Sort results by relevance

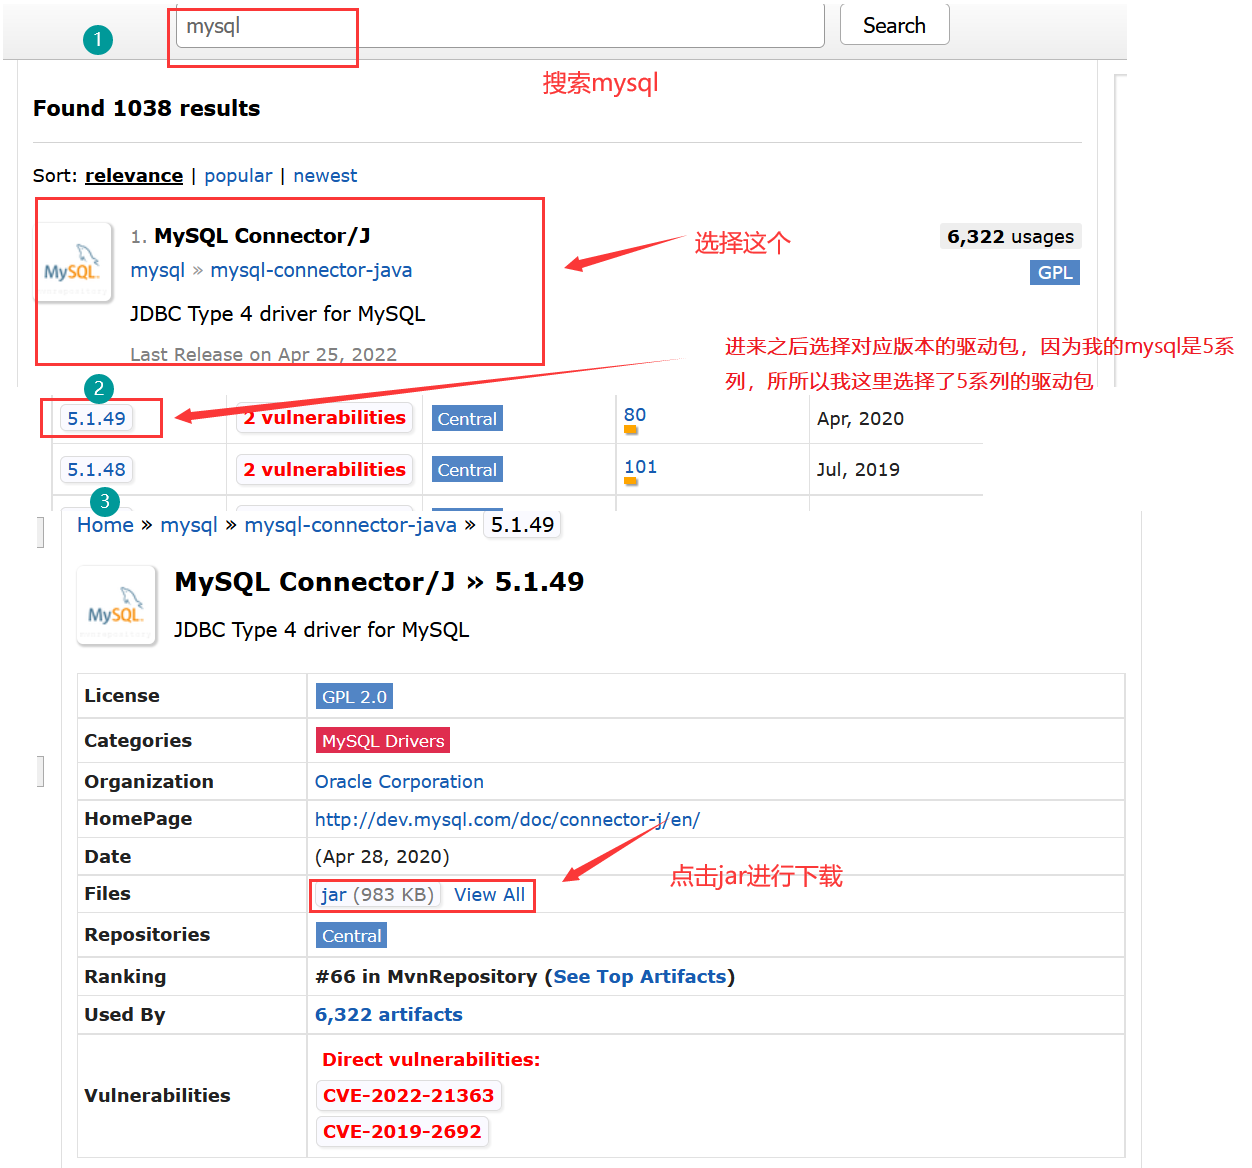134,176
